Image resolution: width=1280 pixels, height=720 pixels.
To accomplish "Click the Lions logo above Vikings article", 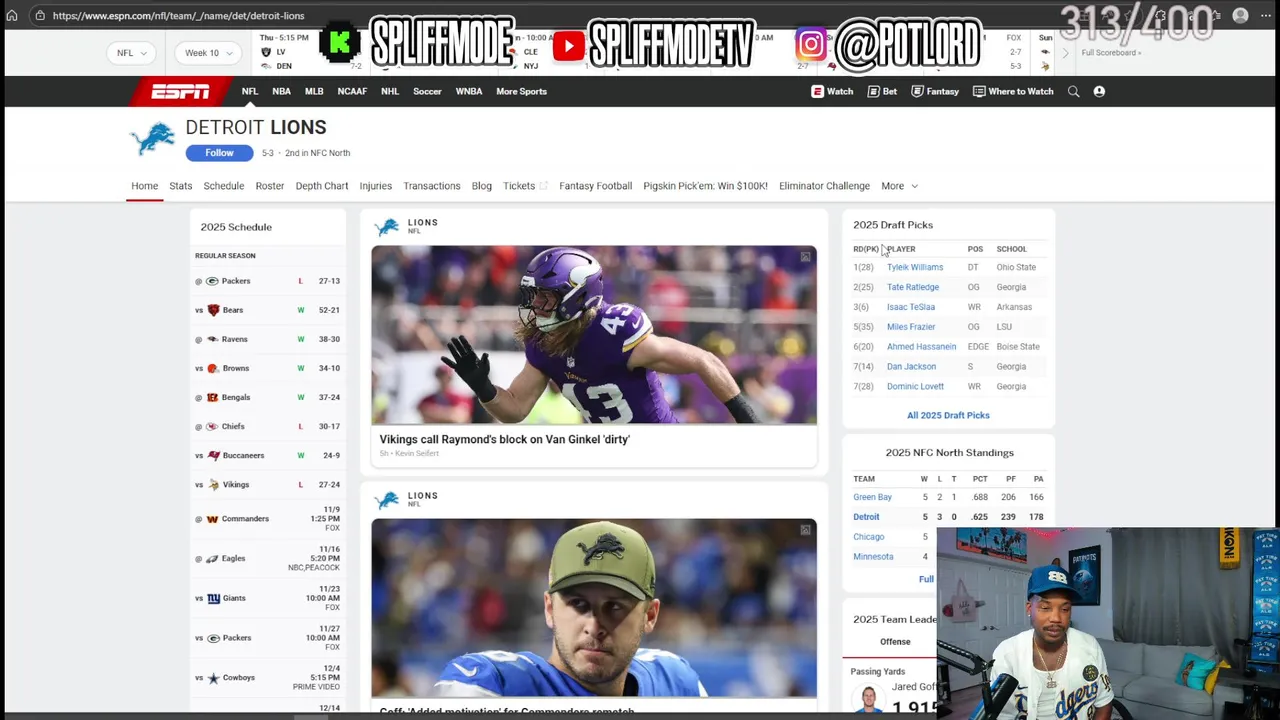I will pyautogui.click(x=387, y=227).
